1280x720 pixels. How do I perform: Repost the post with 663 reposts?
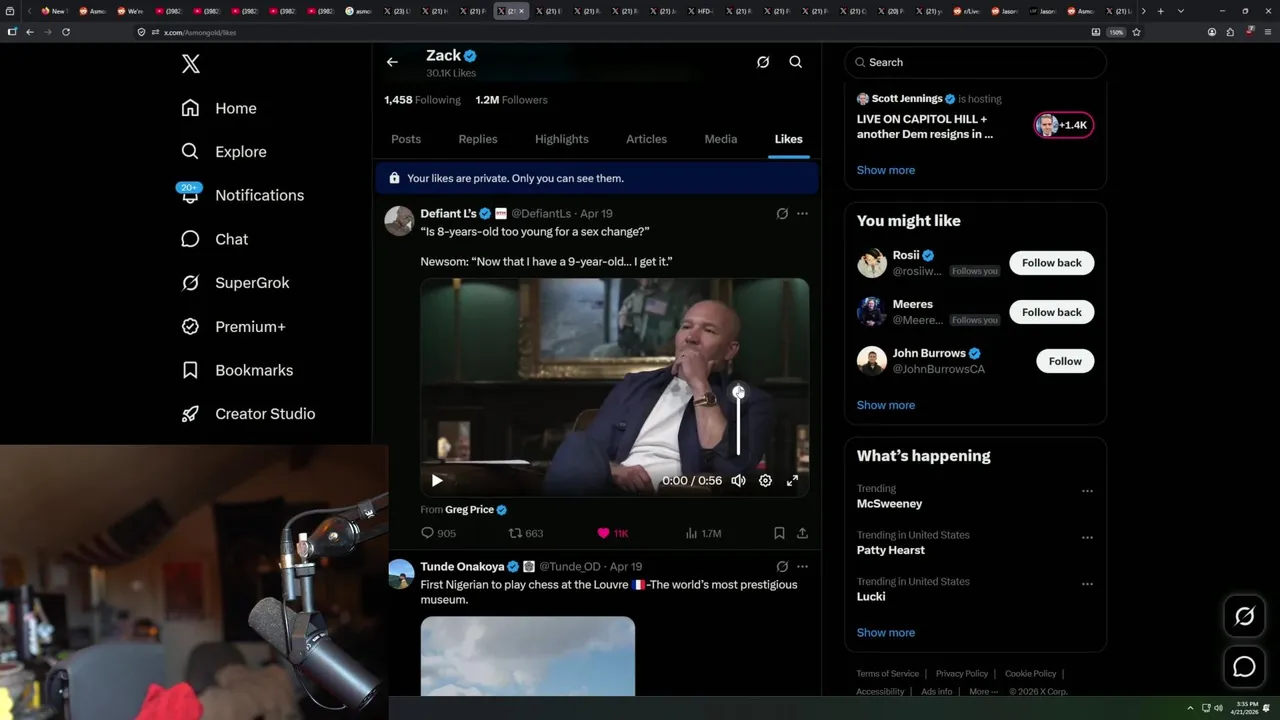click(526, 534)
